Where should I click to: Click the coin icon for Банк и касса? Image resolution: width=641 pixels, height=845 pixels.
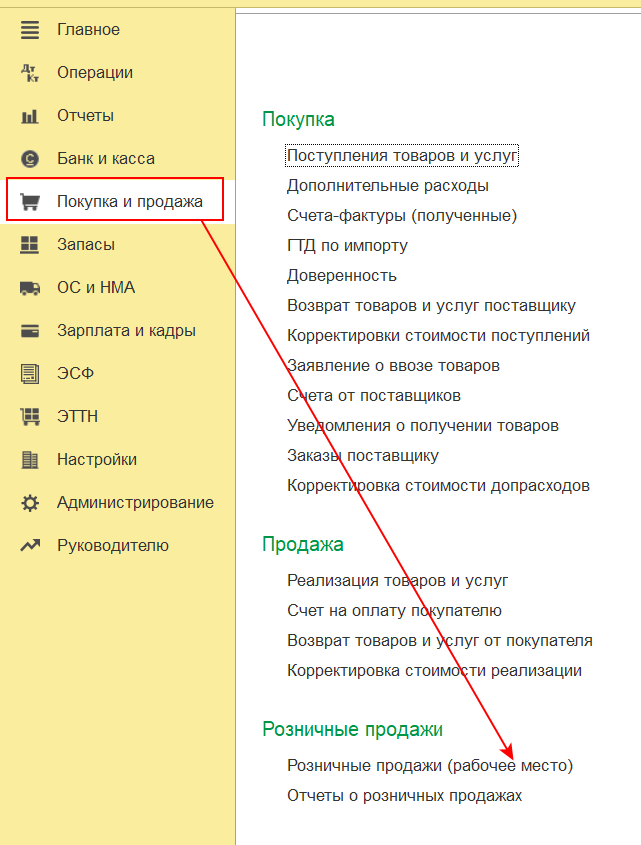pyautogui.click(x=30, y=159)
